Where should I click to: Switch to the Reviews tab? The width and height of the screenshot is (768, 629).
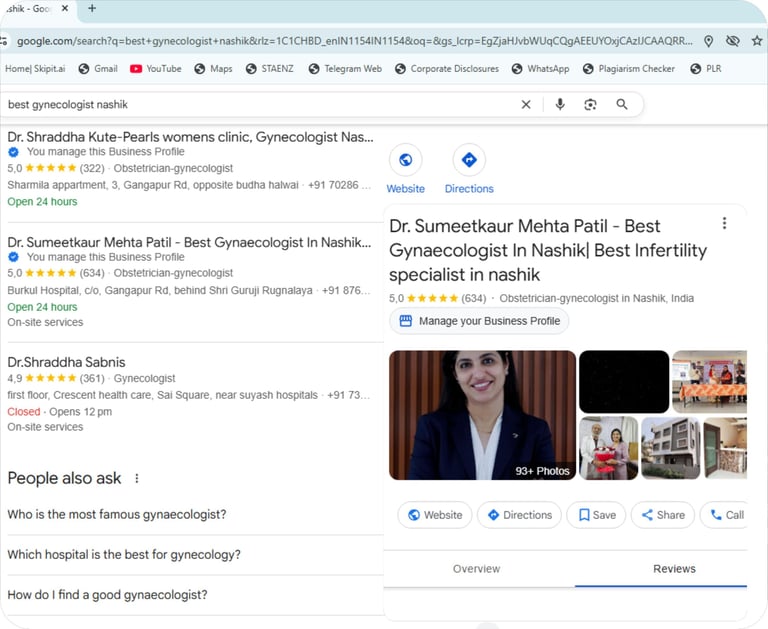(674, 569)
